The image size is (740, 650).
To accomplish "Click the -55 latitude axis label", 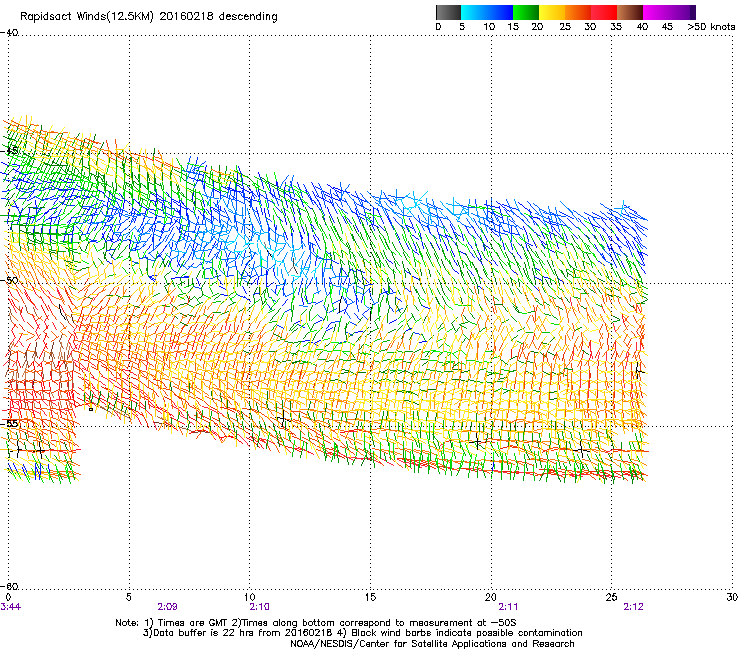I will (9, 424).
